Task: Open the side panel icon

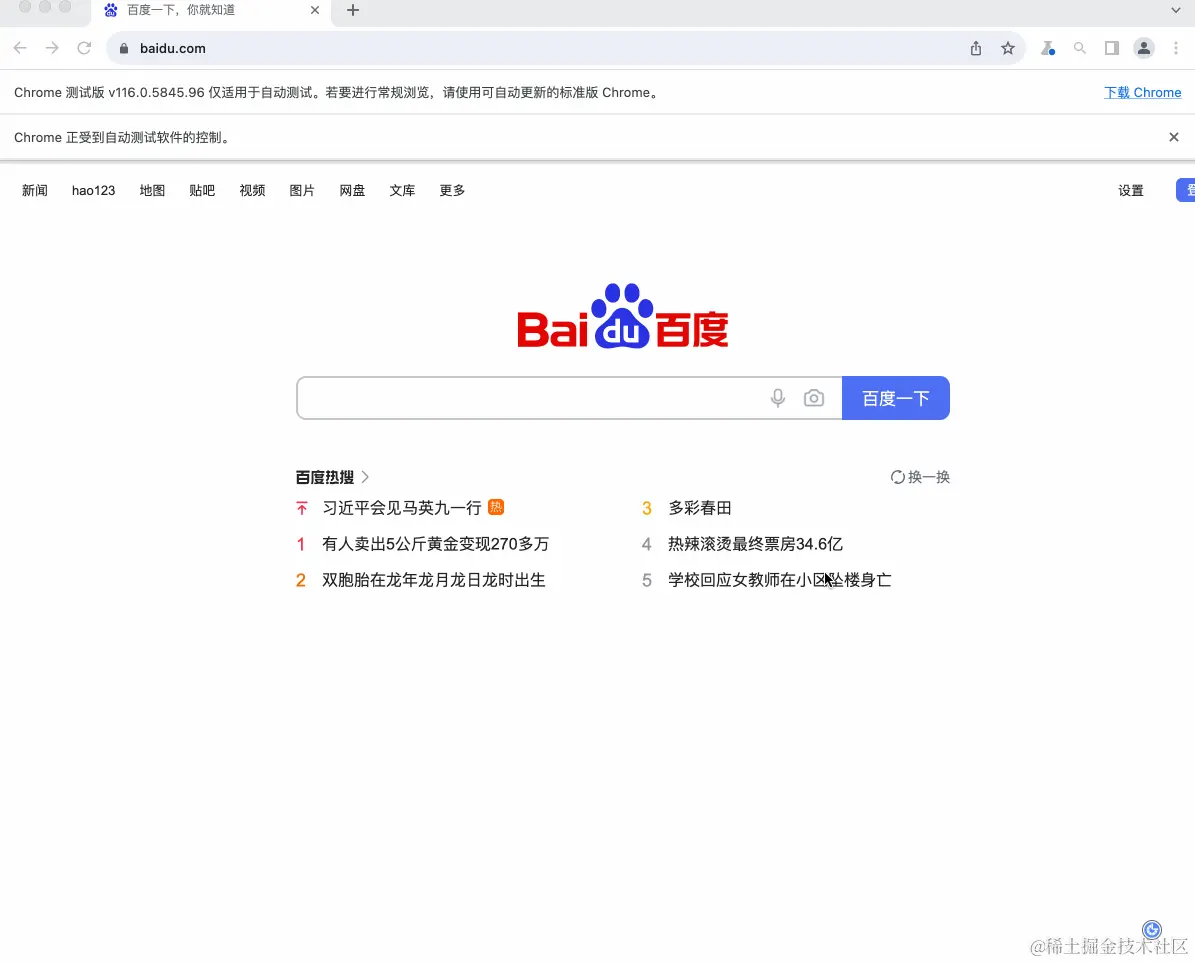Action: click(1111, 47)
